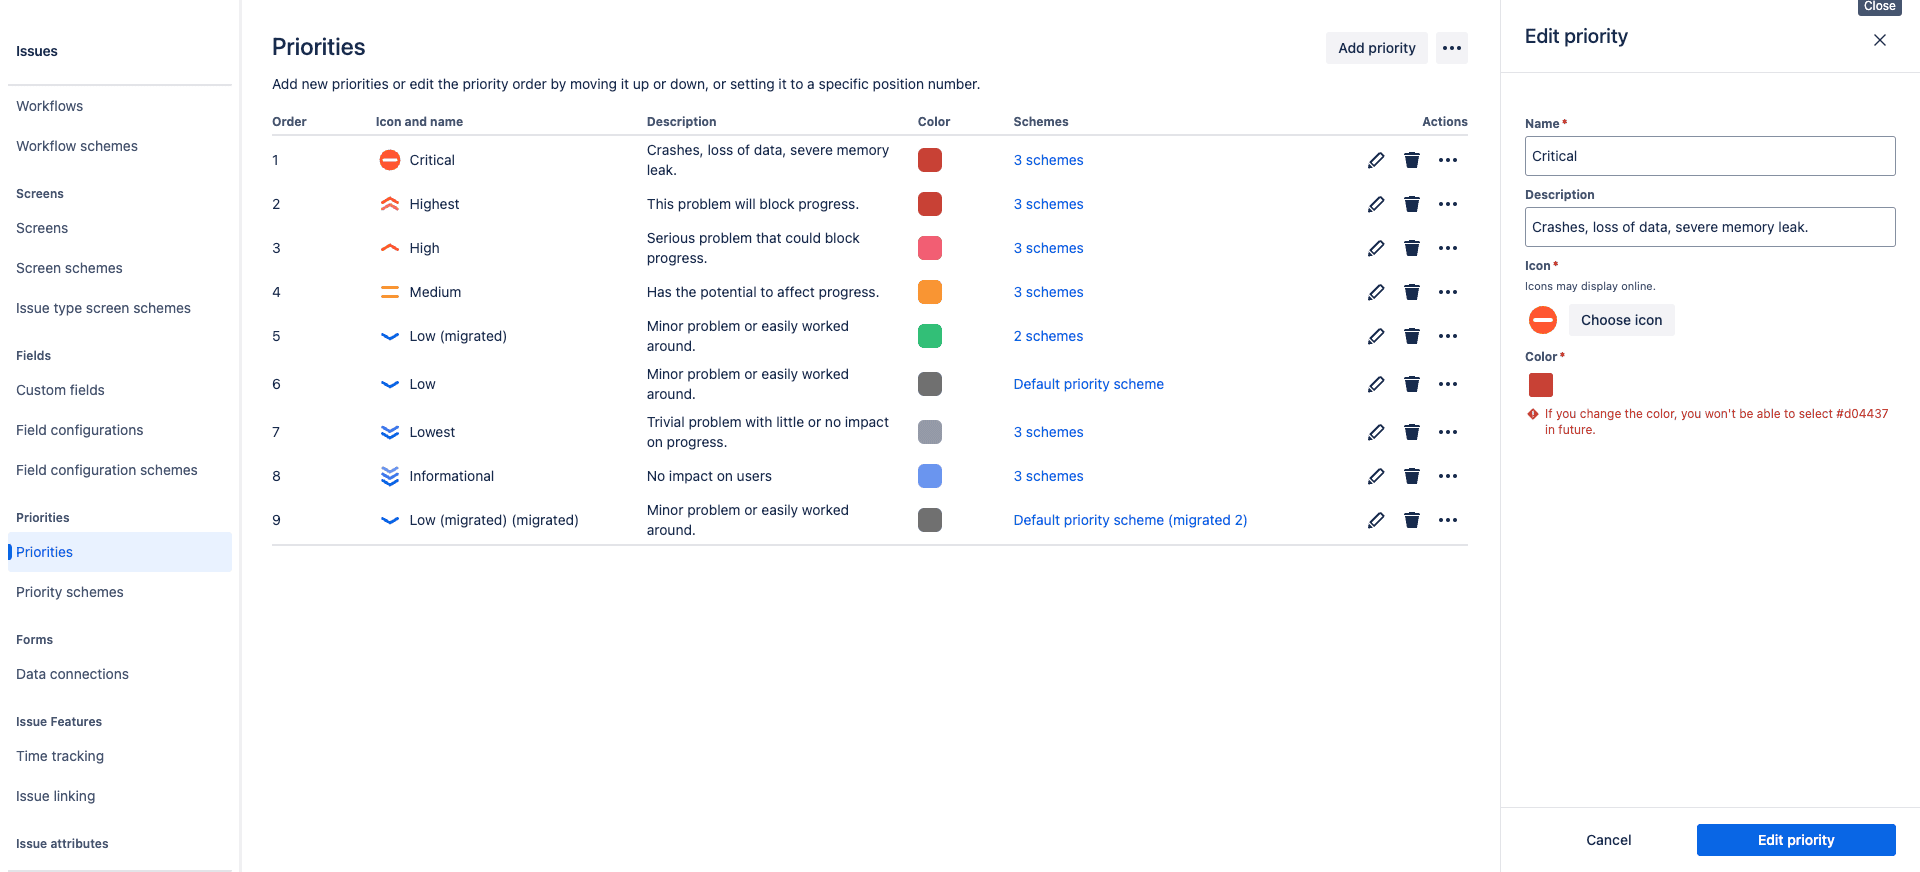Open more actions for order 9 row
Image resolution: width=1920 pixels, height=872 pixels.
[x=1448, y=520]
